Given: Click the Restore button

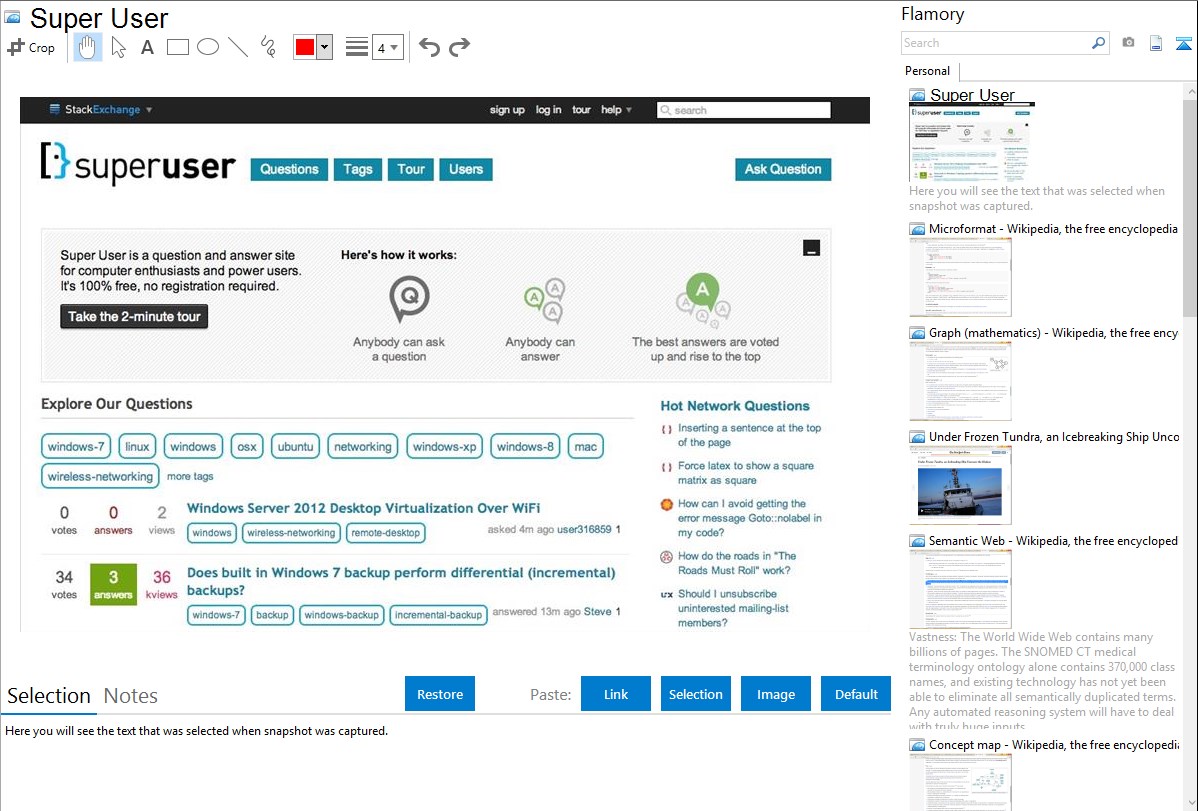Looking at the screenshot, I should coord(440,694).
